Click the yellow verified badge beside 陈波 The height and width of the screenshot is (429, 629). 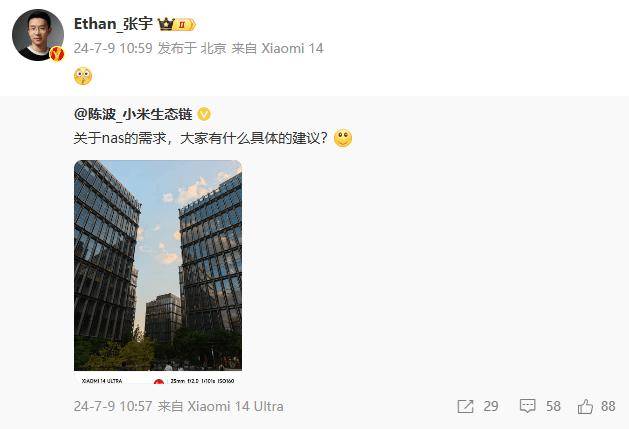[204, 114]
